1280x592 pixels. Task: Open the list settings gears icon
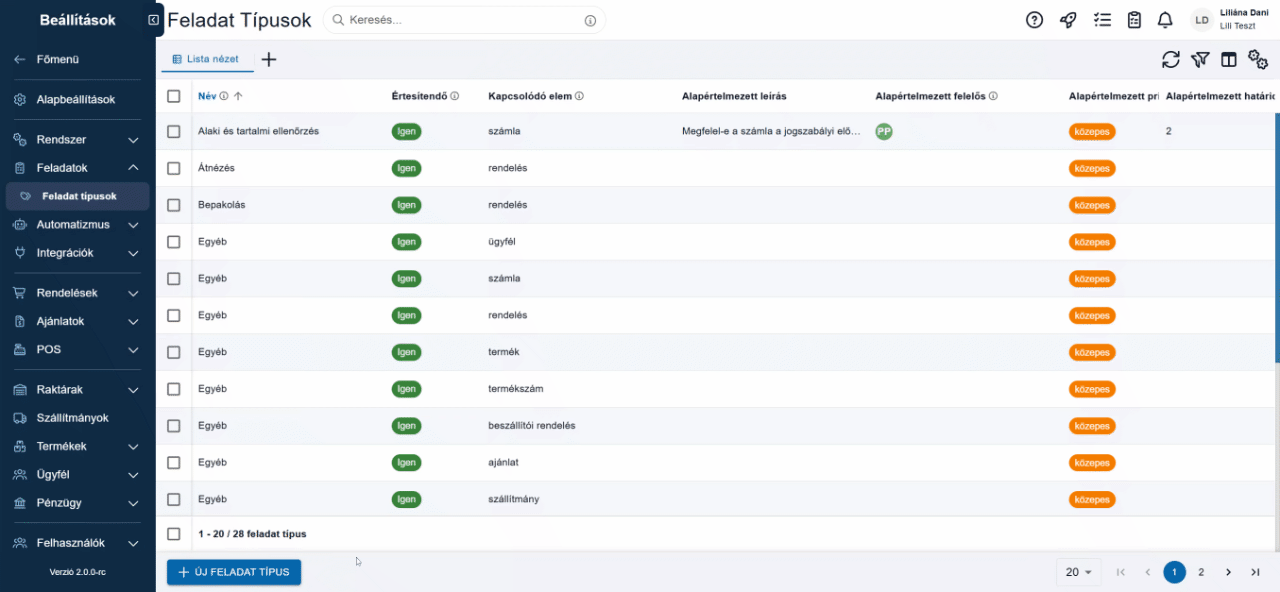pos(1258,59)
